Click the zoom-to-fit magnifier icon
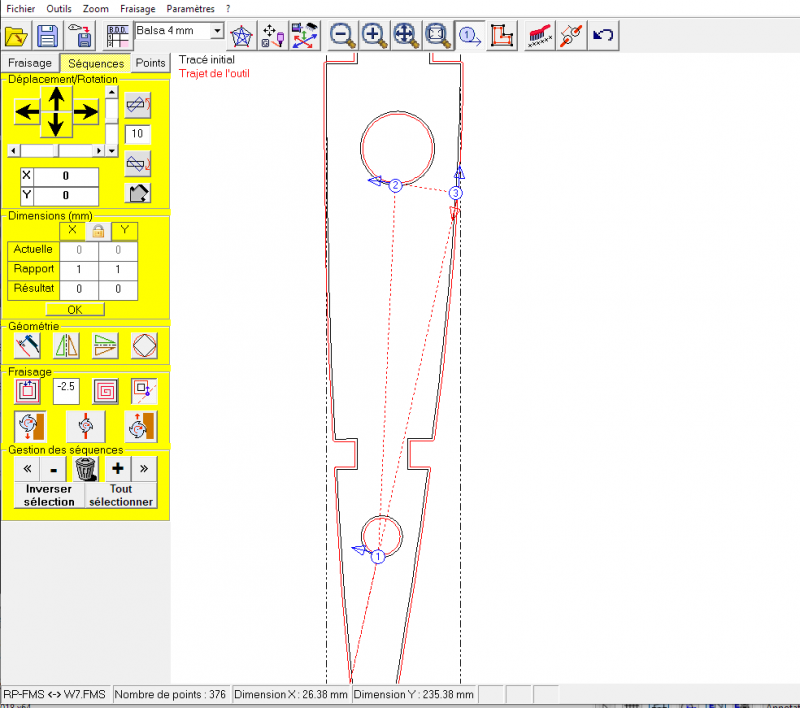This screenshot has height=708, width=800. [x=437, y=36]
